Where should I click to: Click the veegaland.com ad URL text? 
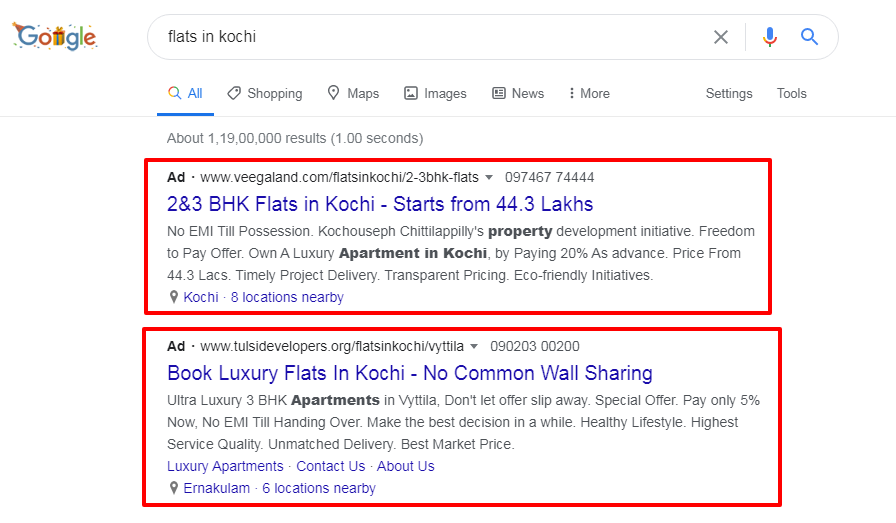coord(339,178)
